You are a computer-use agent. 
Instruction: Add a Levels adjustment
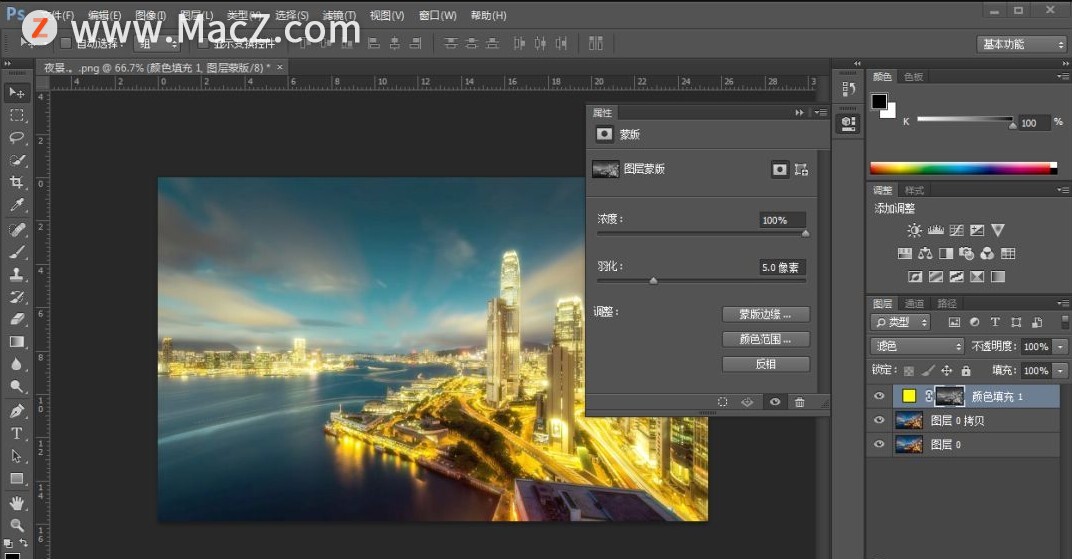click(935, 230)
